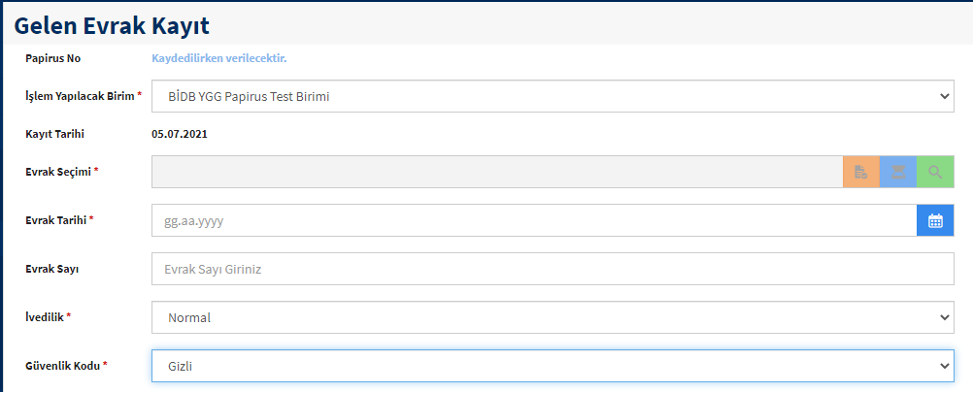This screenshot has height=393, width=974.
Task: Click the İvedilik label
Action: point(48,317)
